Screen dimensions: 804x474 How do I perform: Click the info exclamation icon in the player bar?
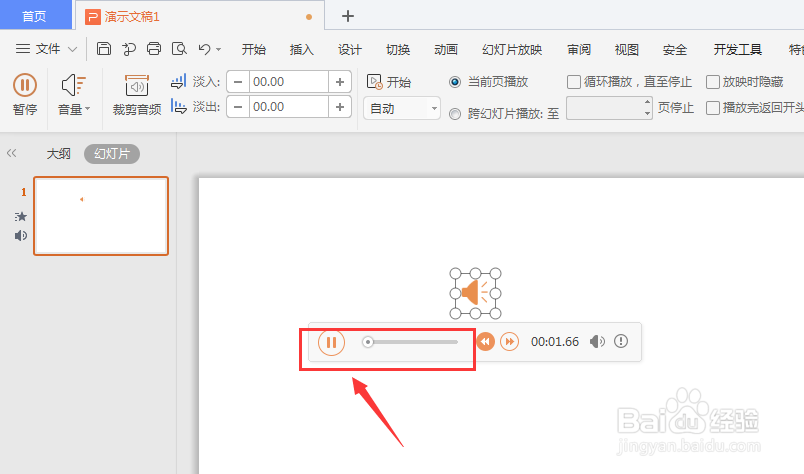tap(621, 341)
